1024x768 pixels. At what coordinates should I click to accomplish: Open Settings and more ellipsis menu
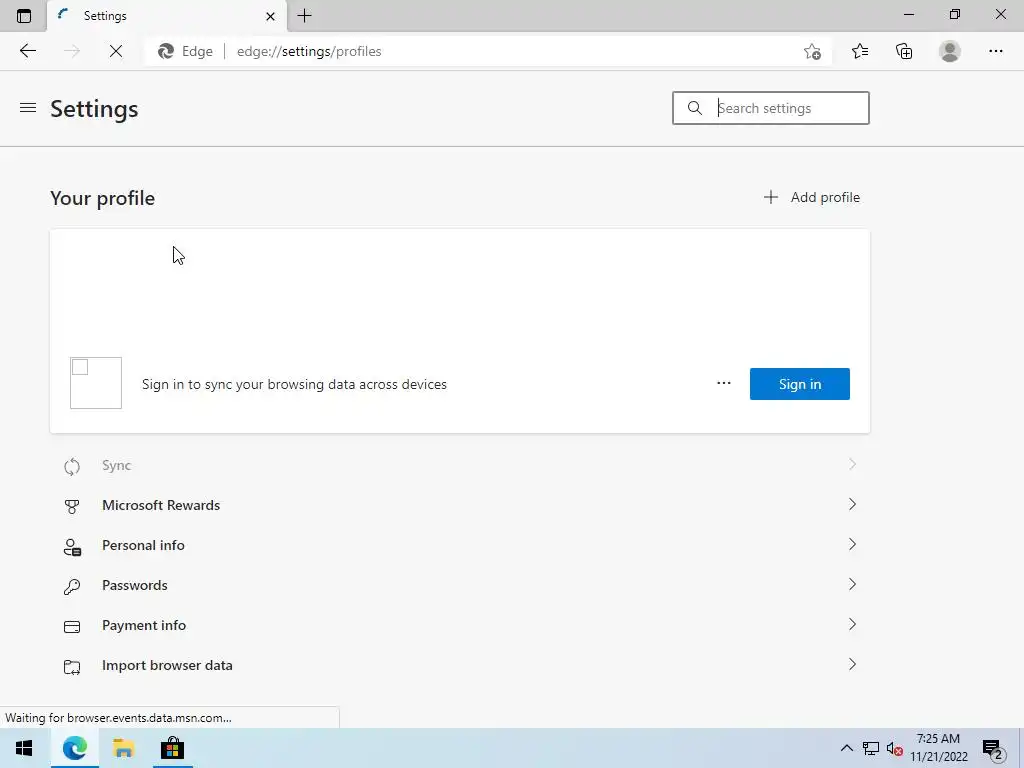pyautogui.click(x=995, y=51)
